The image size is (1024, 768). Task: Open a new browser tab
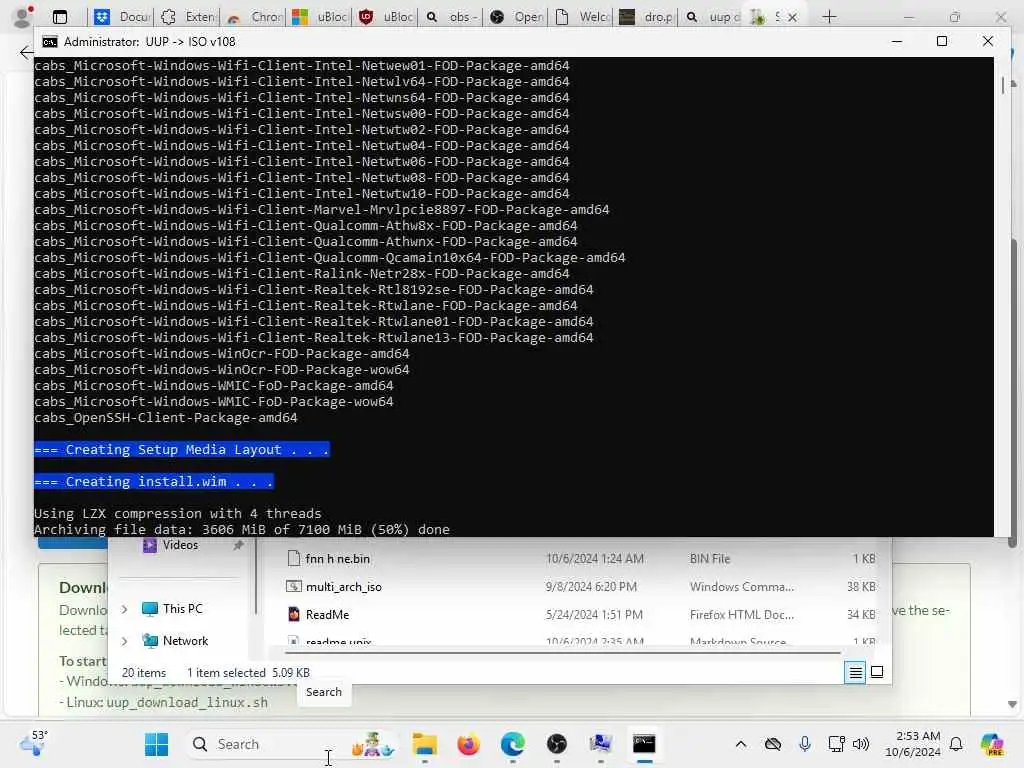[829, 17]
